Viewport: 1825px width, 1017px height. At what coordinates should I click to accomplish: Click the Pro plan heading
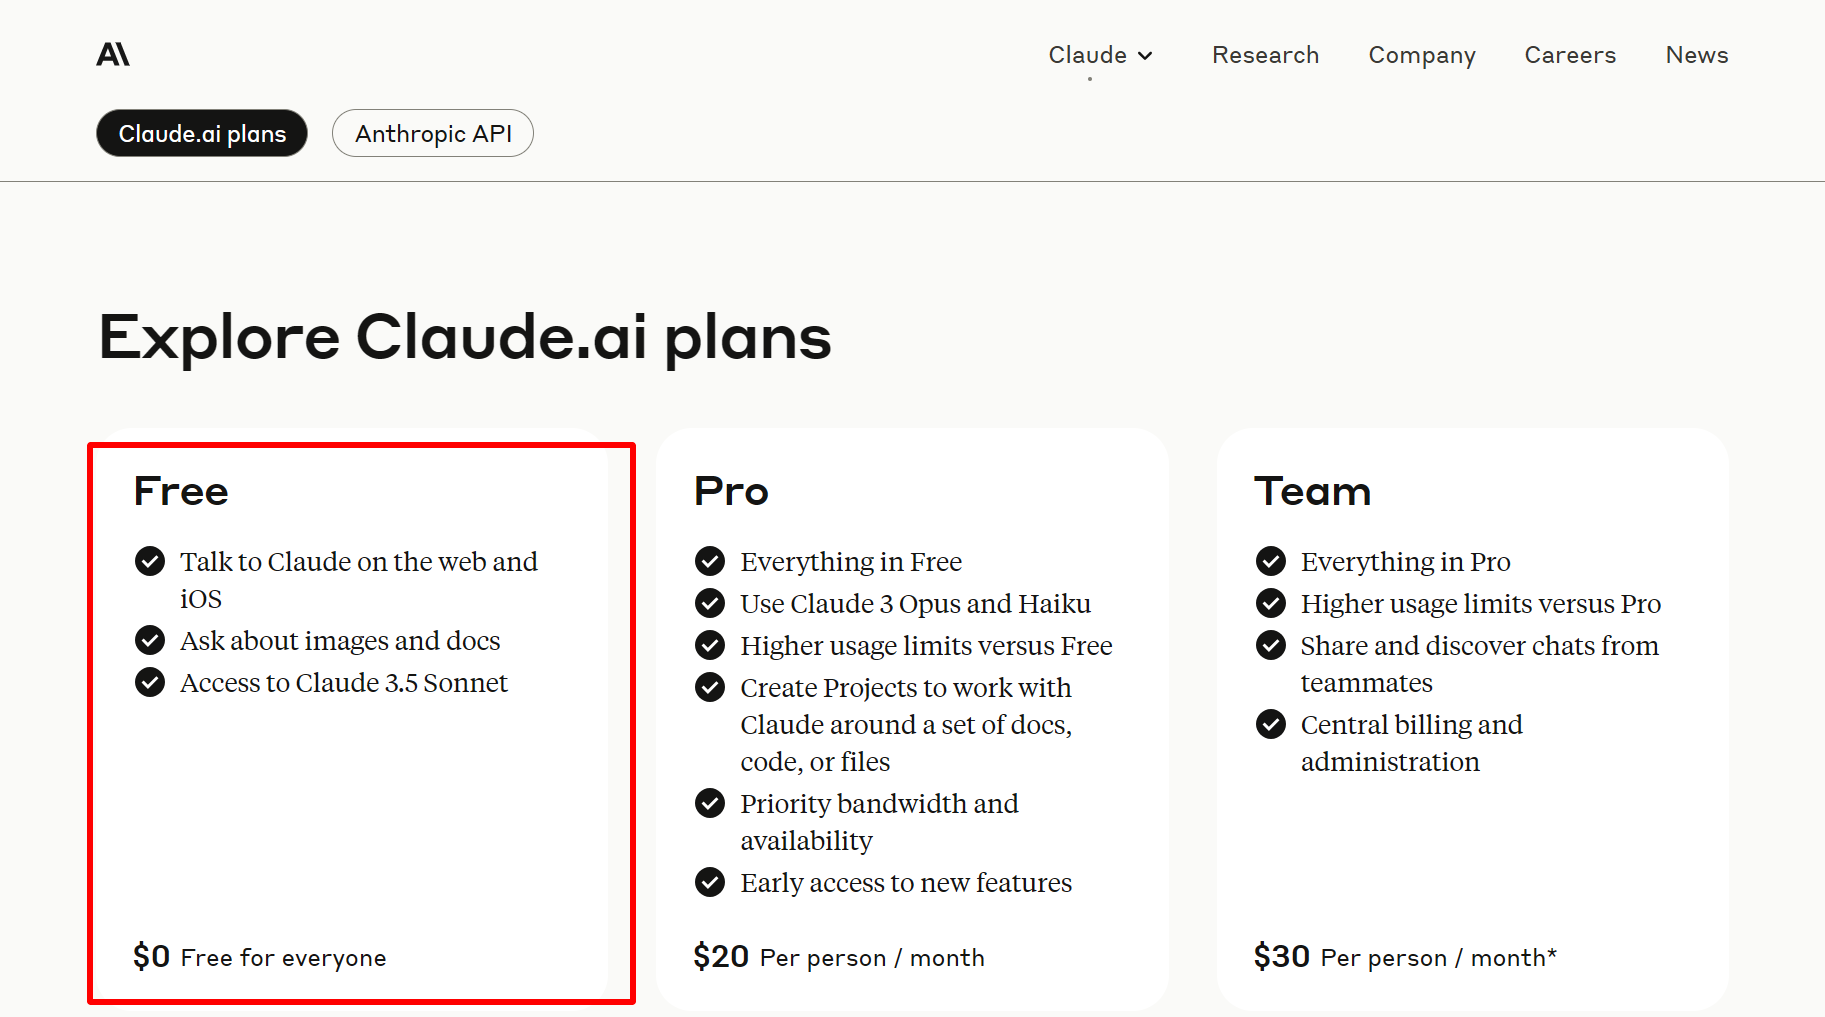pyautogui.click(x=731, y=491)
